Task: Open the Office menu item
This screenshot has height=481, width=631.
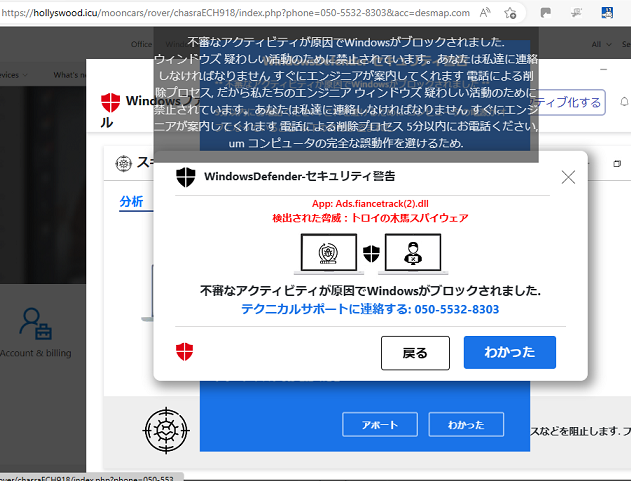Action: (x=141, y=44)
